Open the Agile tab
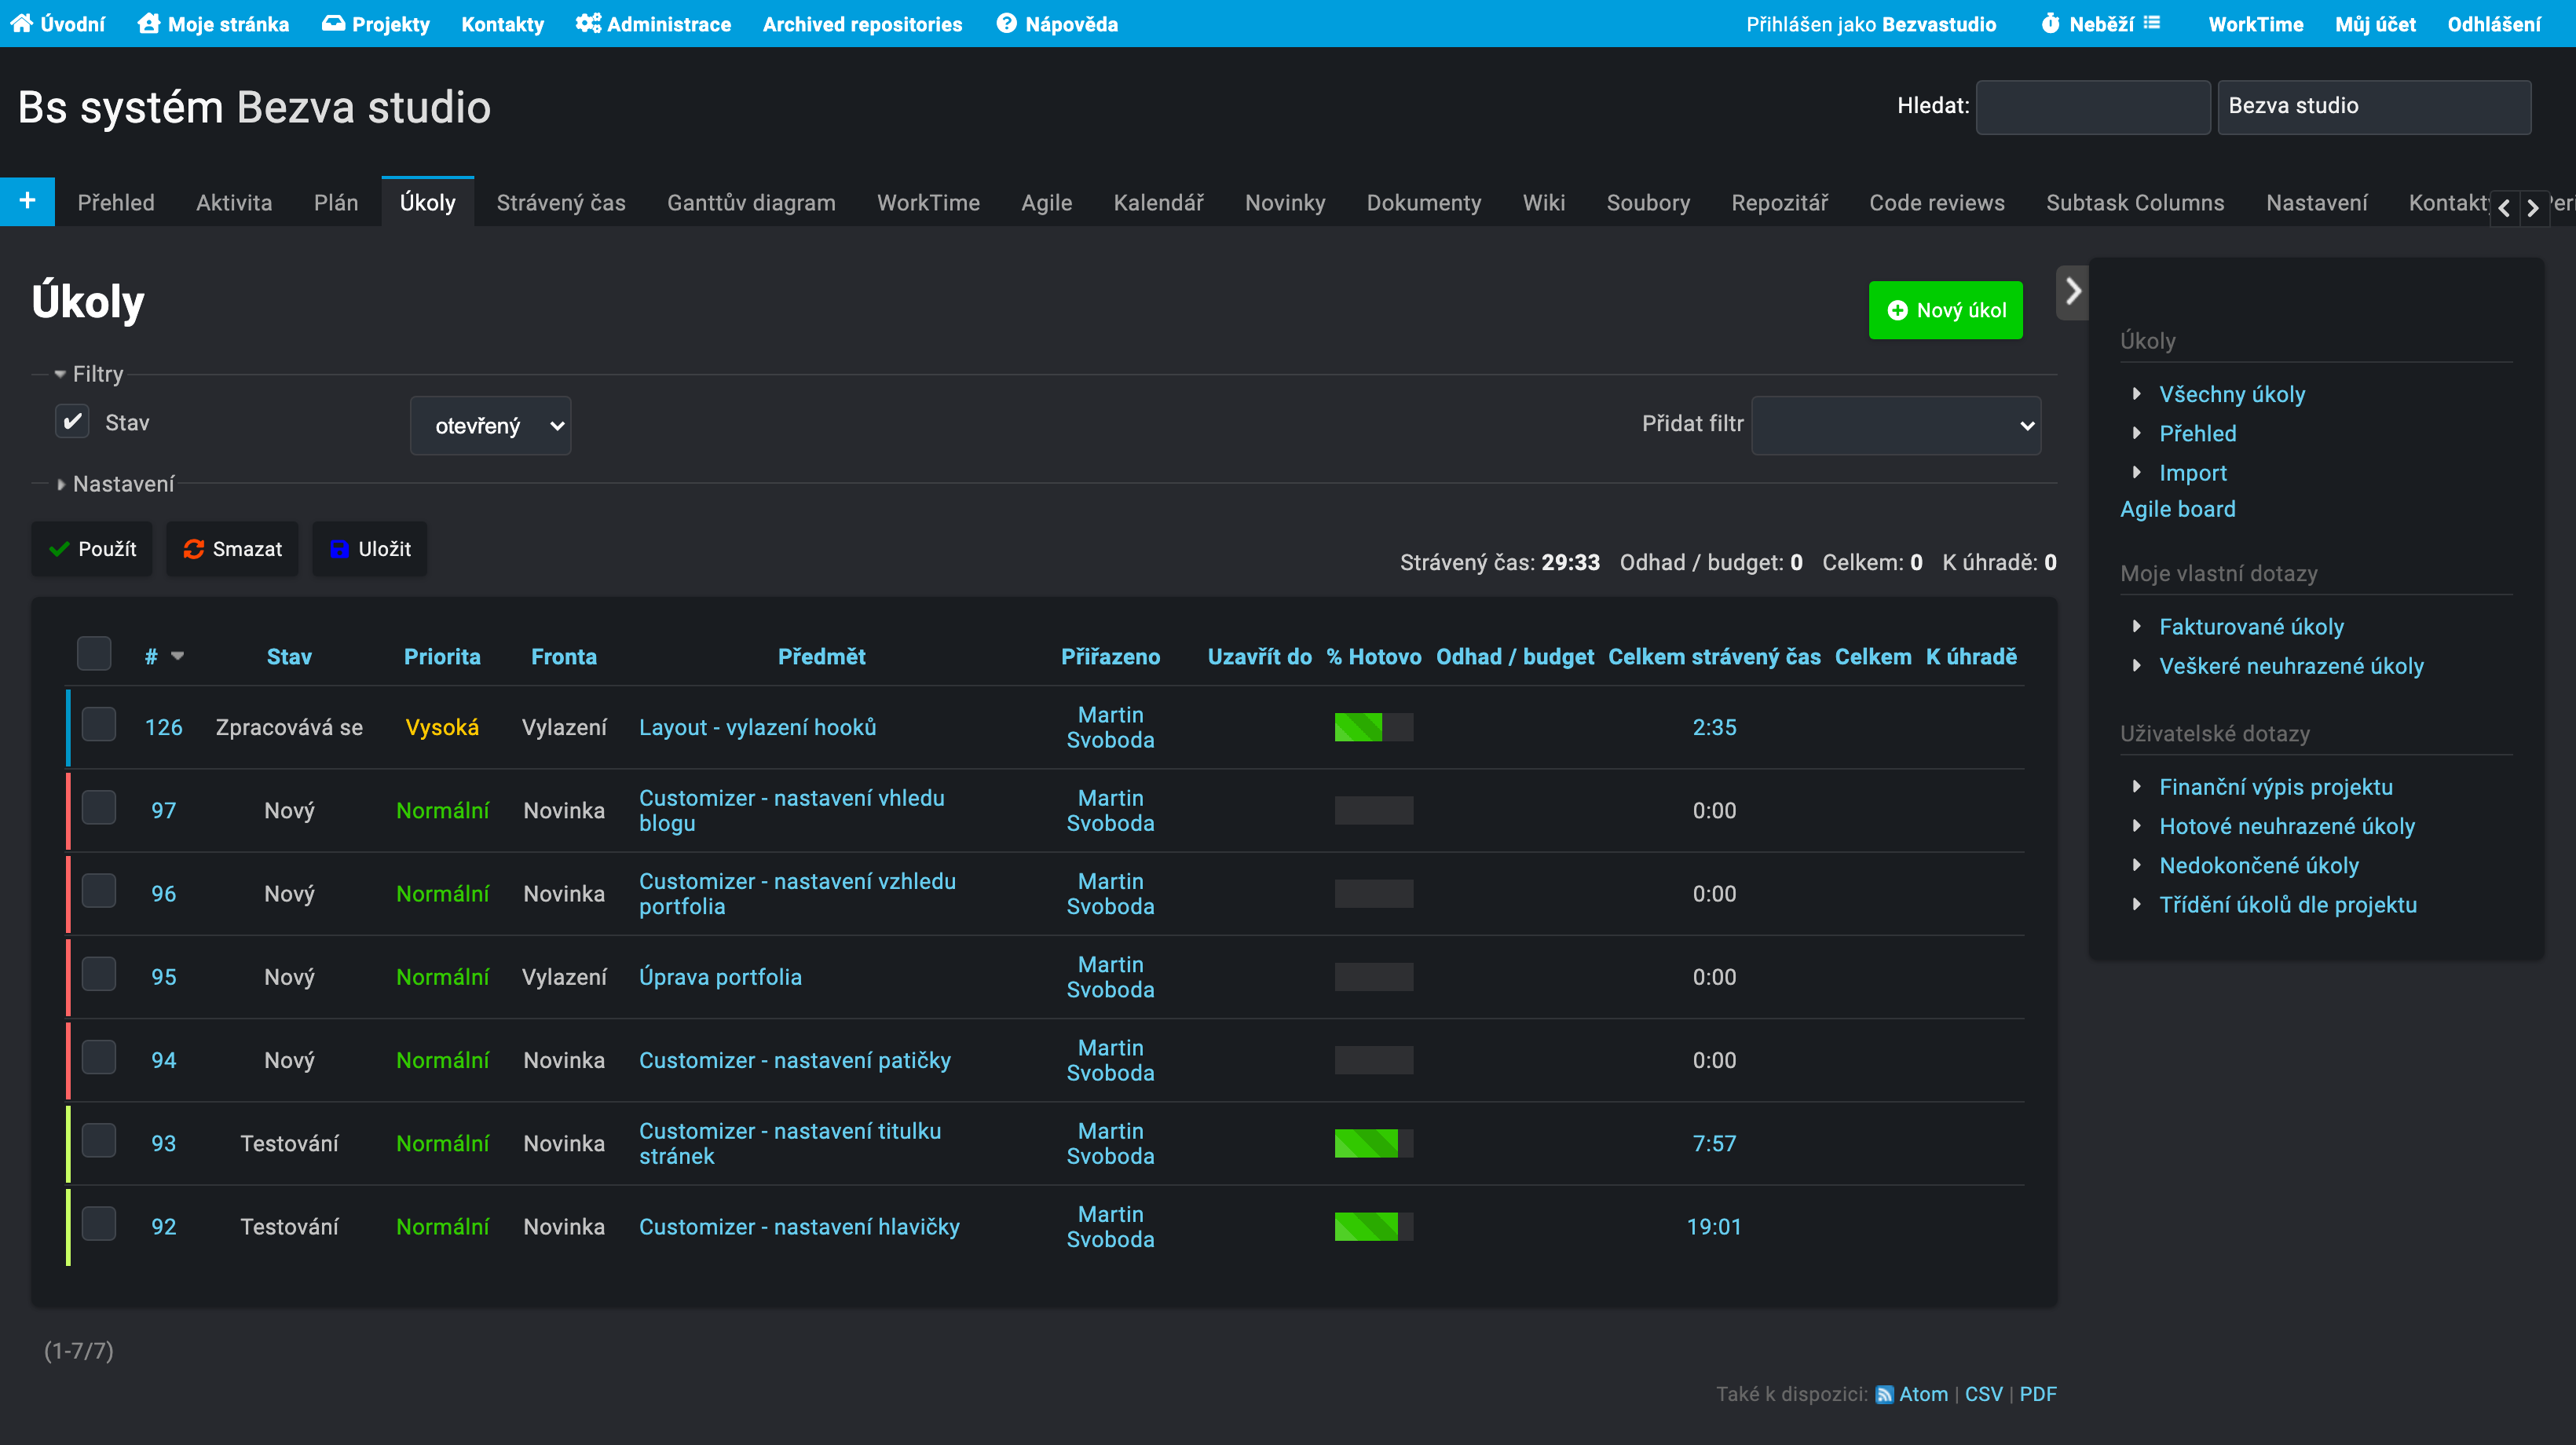The image size is (2576, 1445). (1046, 203)
